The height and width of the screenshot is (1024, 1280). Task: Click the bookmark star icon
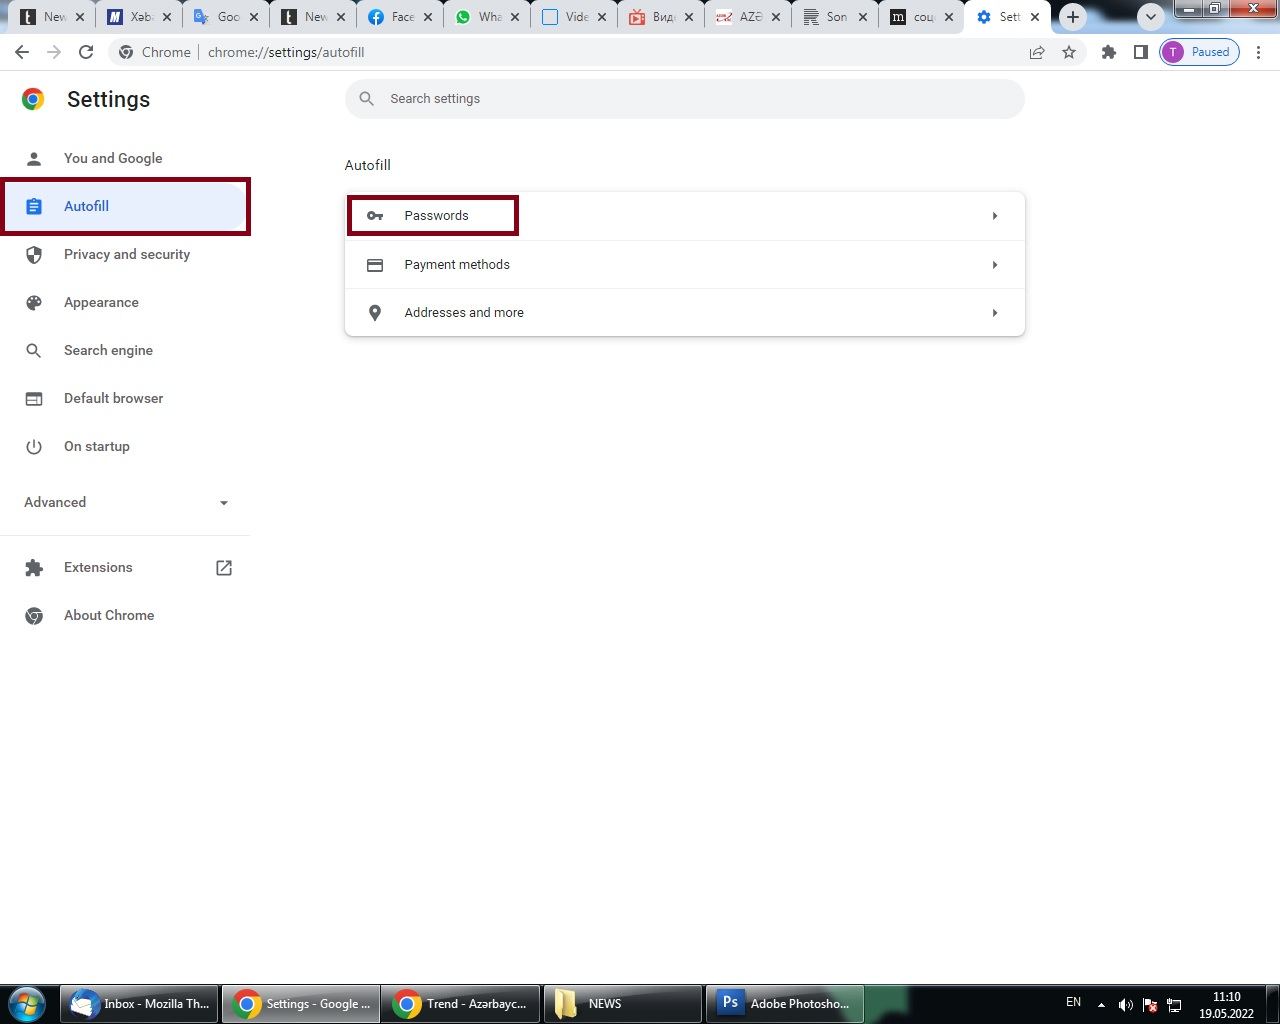tap(1069, 52)
